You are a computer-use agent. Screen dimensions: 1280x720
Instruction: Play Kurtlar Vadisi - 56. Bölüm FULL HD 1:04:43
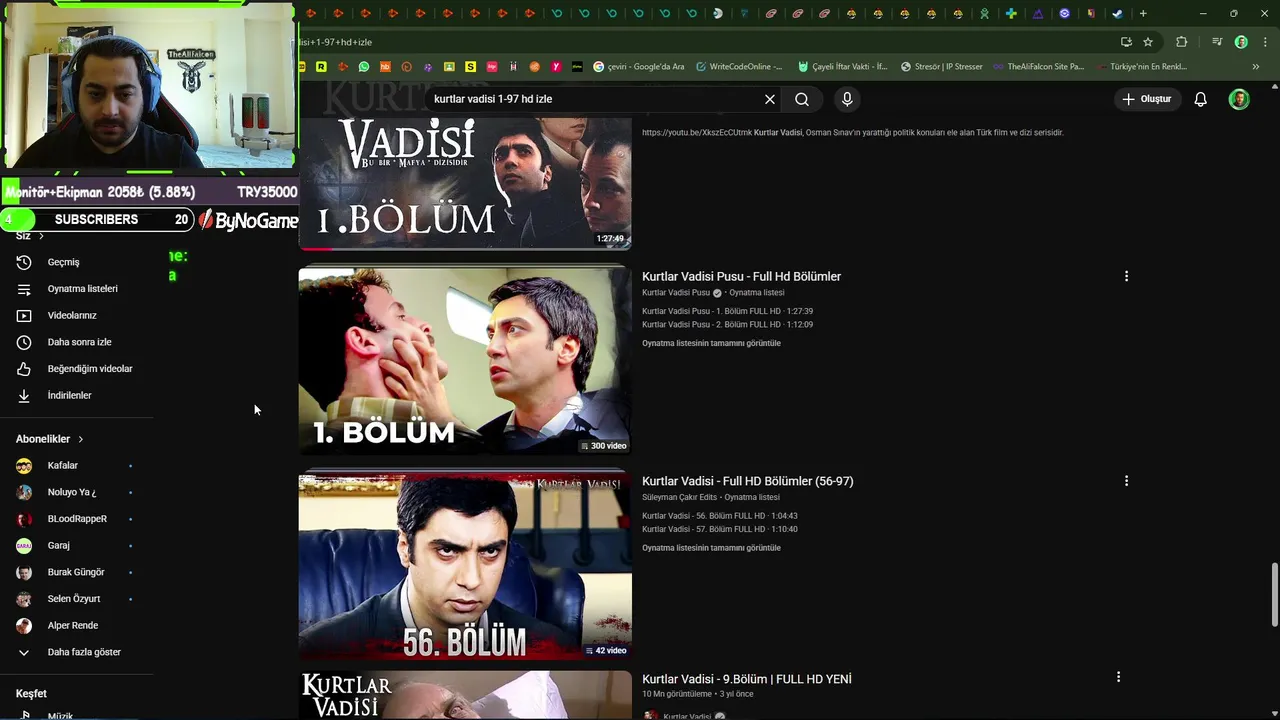[x=719, y=516]
